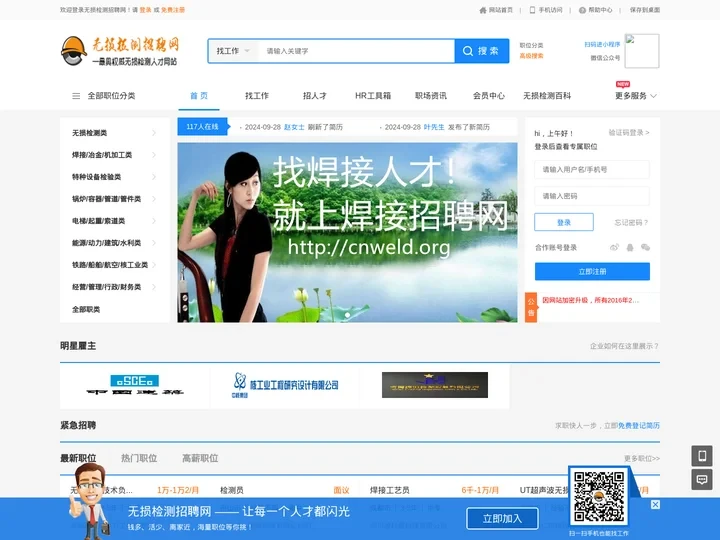Select the 无损检测百科 navigation tab

pos(547,96)
